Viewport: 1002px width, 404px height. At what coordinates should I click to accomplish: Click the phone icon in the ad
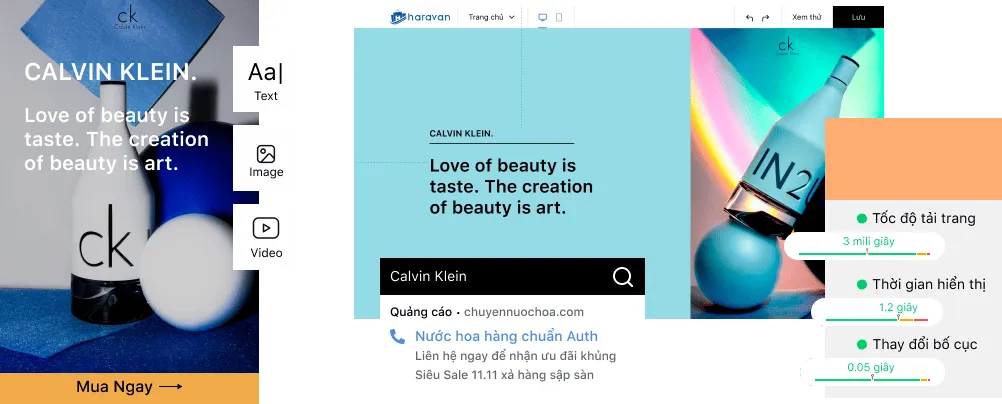coord(397,337)
